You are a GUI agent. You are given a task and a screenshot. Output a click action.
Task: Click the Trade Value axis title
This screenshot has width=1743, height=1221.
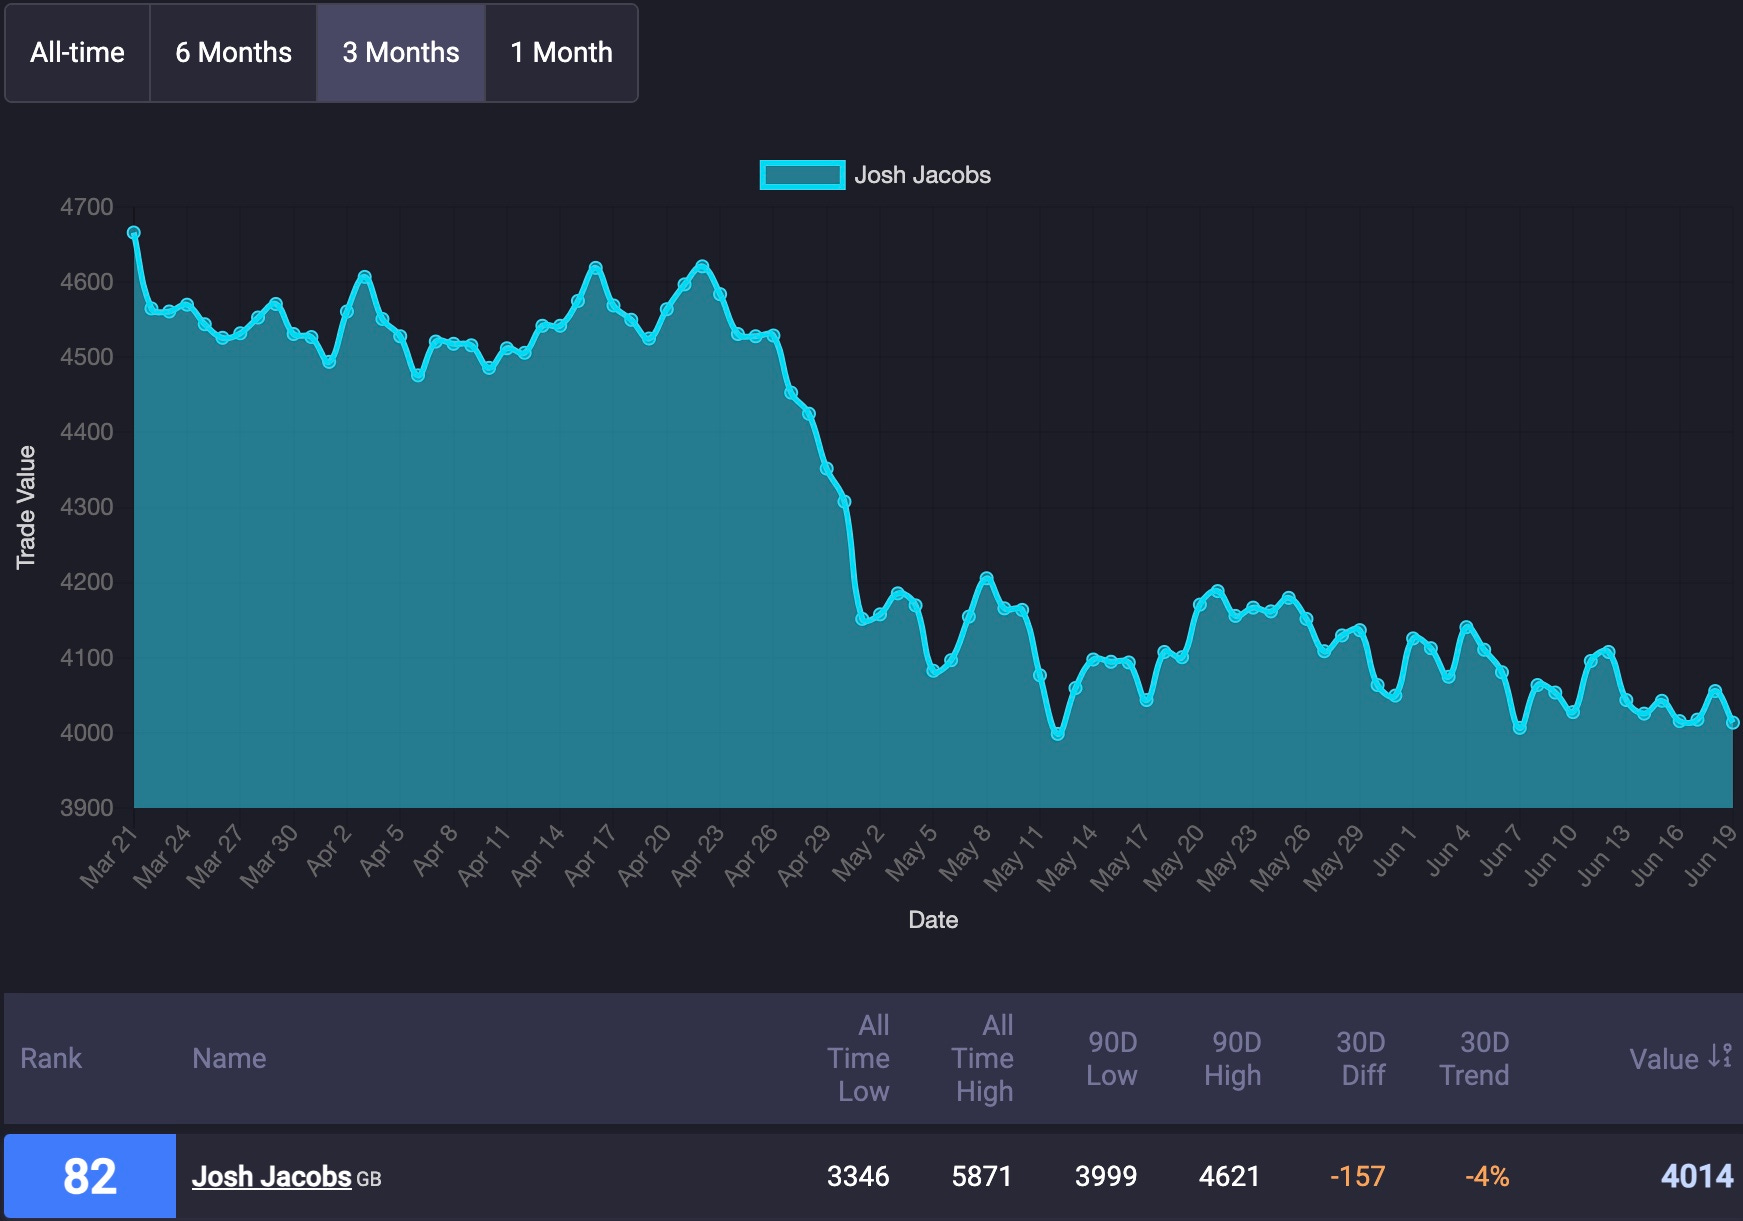pos(26,508)
